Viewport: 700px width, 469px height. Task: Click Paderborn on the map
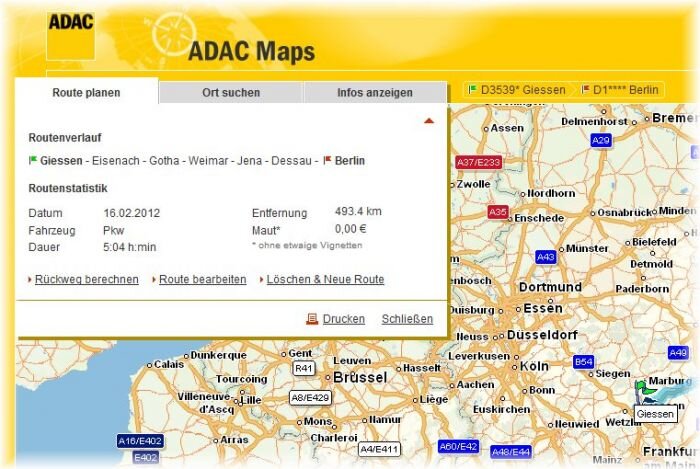(642, 289)
